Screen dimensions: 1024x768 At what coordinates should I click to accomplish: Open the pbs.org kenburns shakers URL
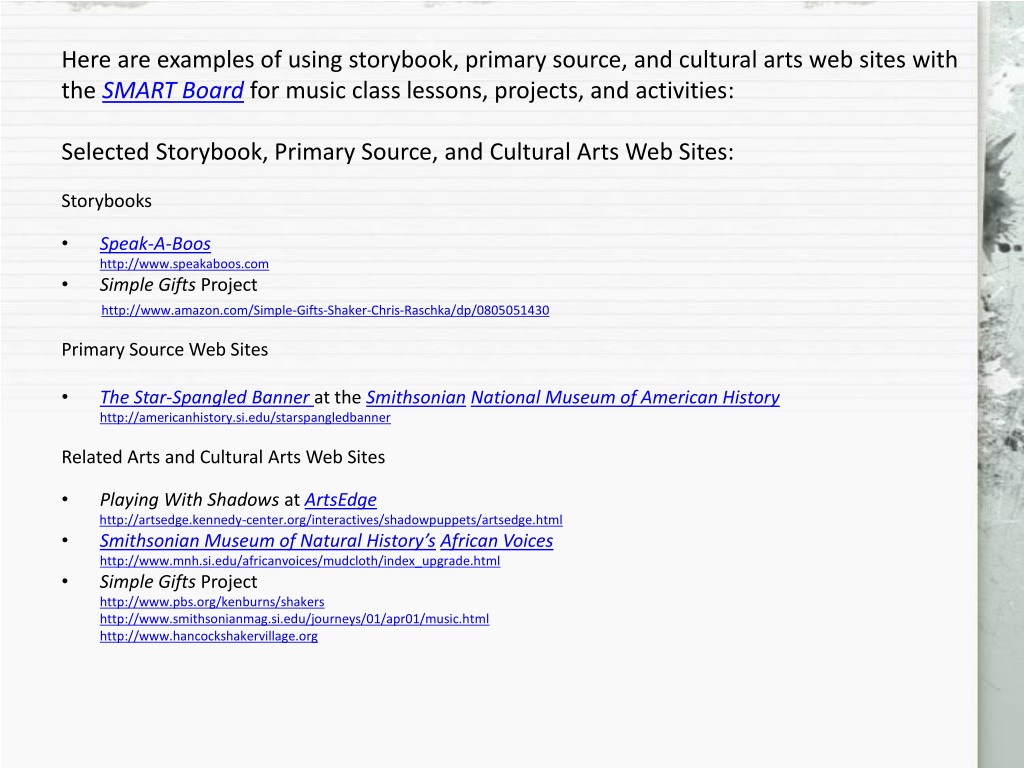coord(212,601)
